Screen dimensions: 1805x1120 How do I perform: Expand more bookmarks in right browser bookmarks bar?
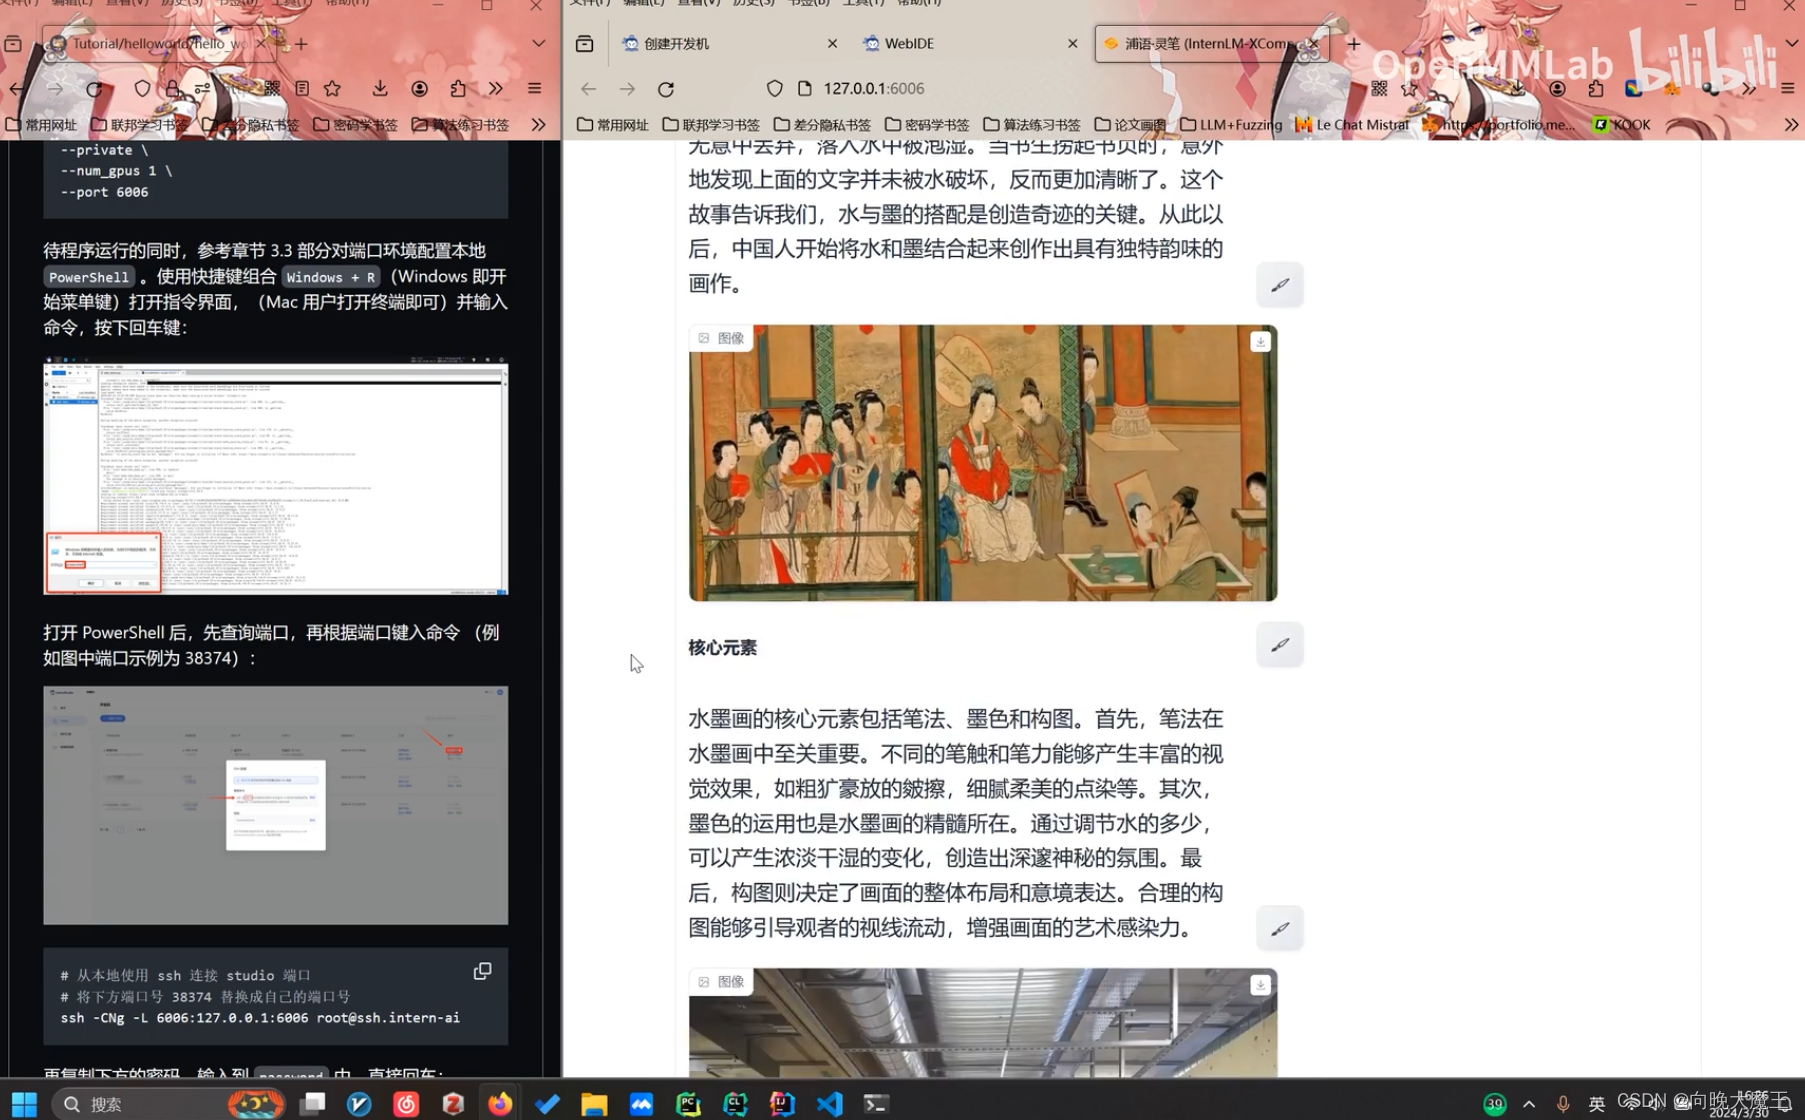1791,125
